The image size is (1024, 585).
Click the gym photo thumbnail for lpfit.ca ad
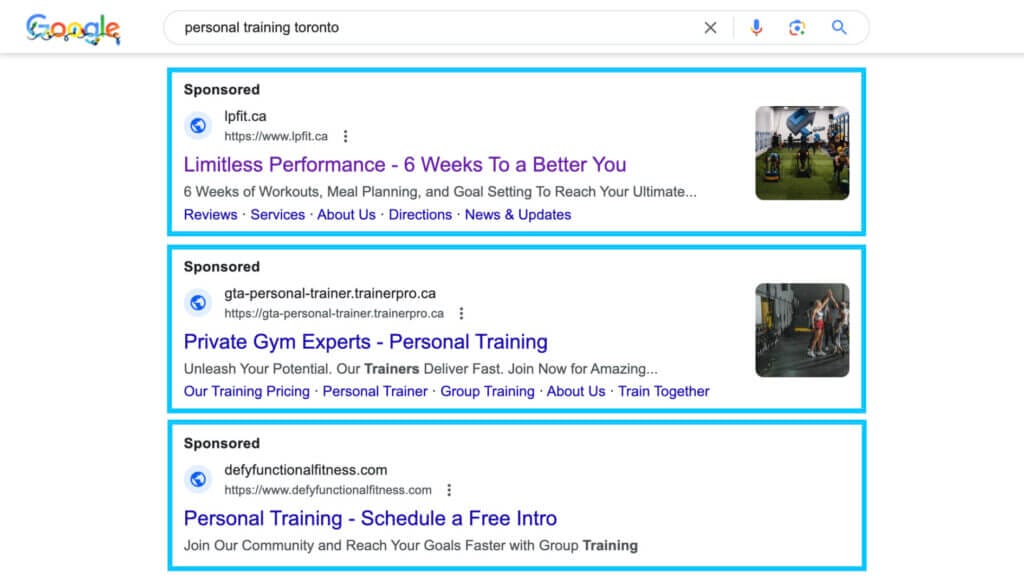click(x=803, y=153)
